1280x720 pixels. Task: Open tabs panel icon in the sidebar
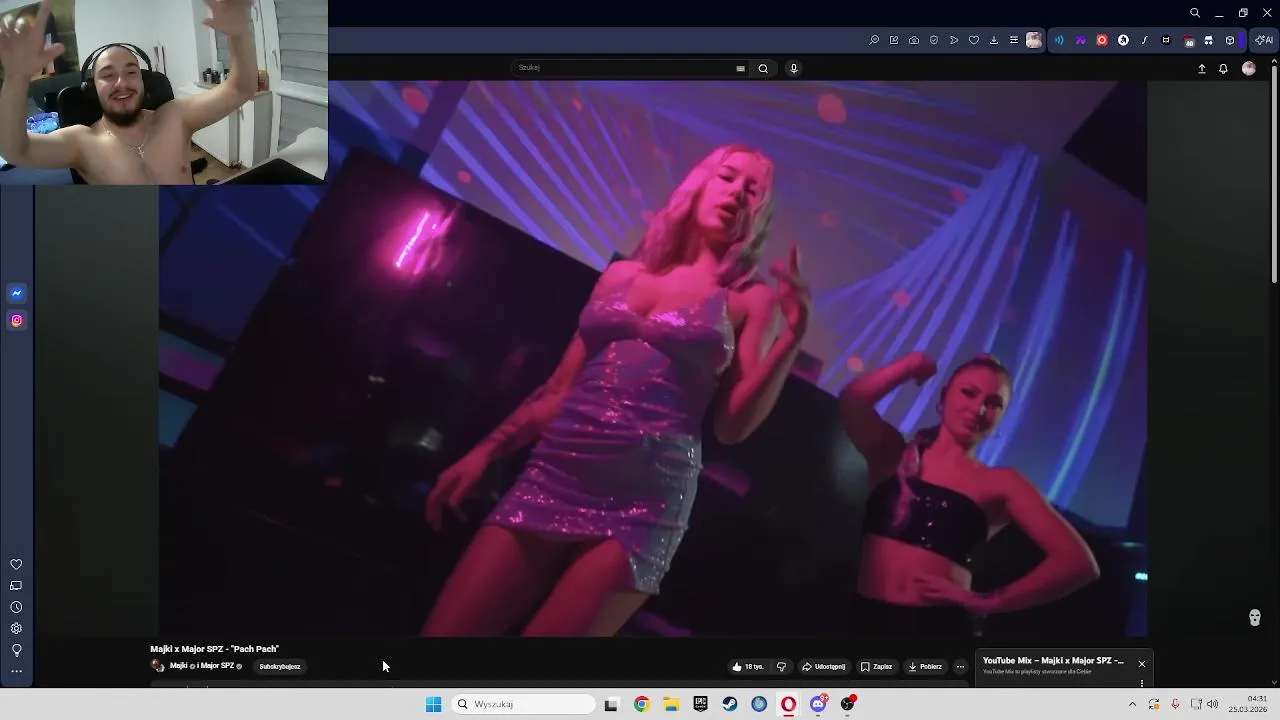coord(16,586)
